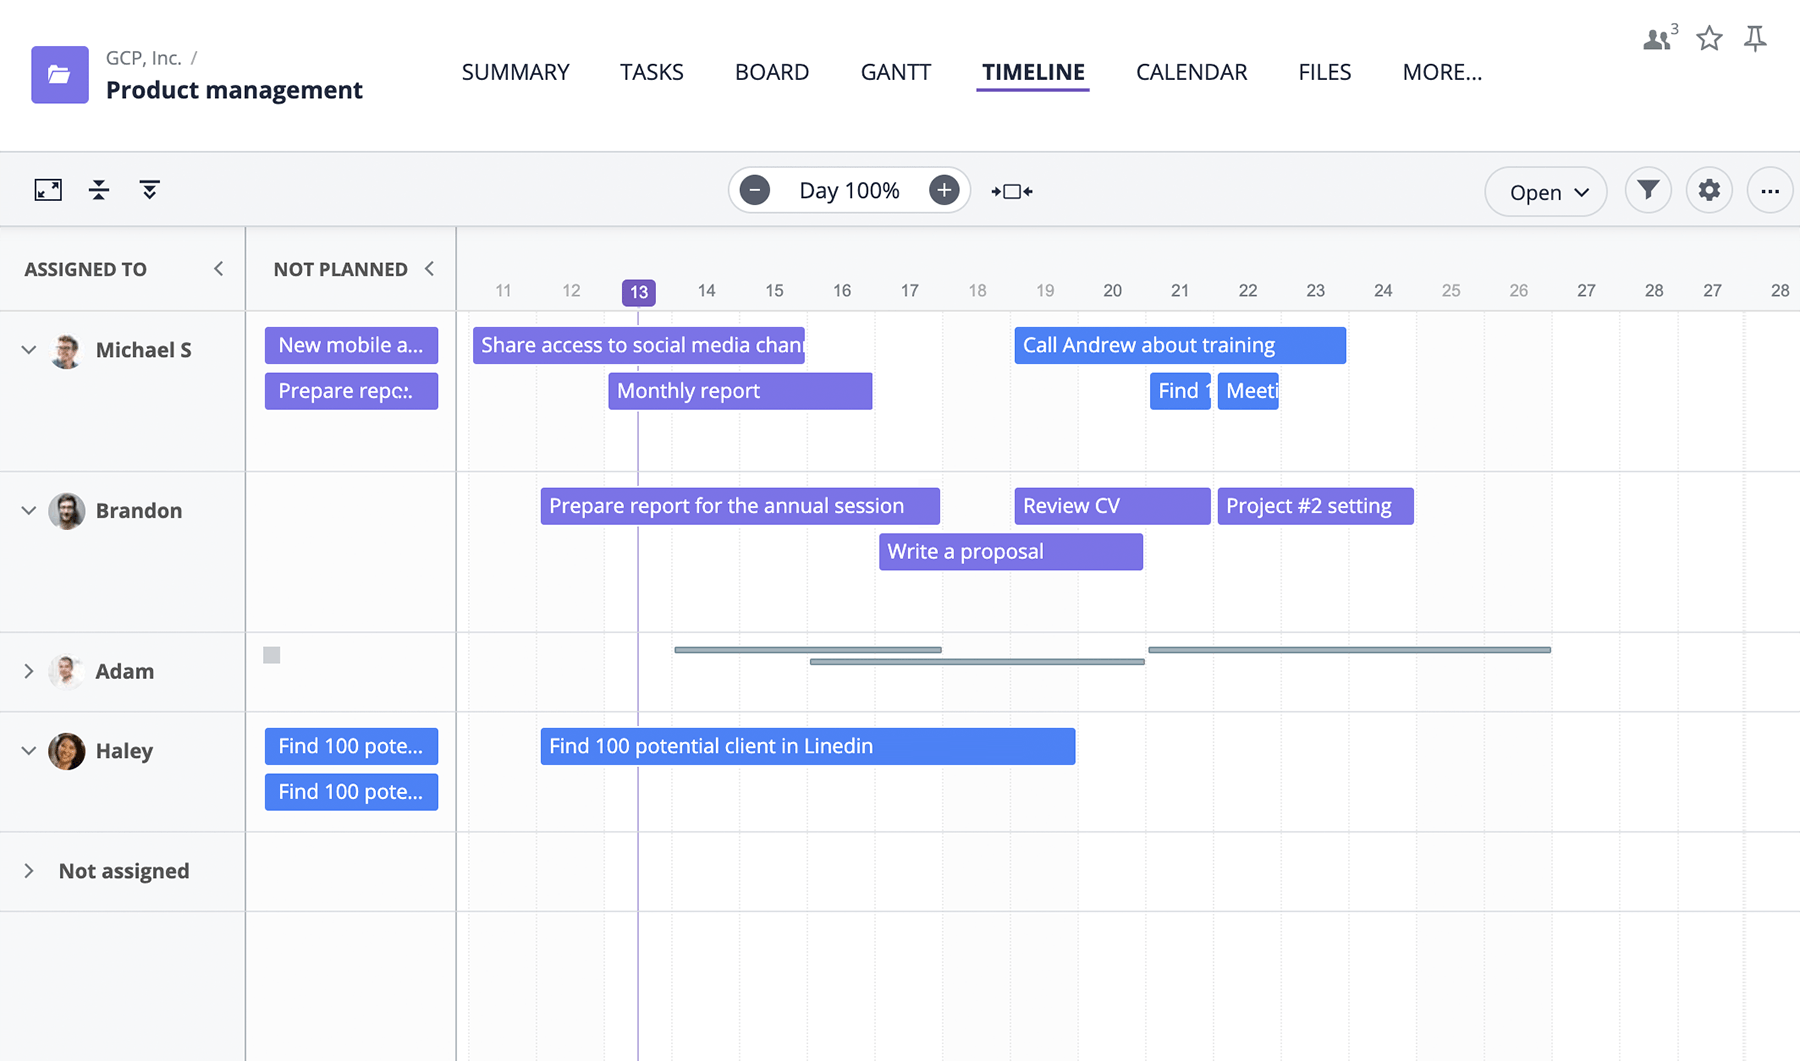Open the Open status filter dropdown
Image resolution: width=1800 pixels, height=1061 pixels.
[1546, 192]
